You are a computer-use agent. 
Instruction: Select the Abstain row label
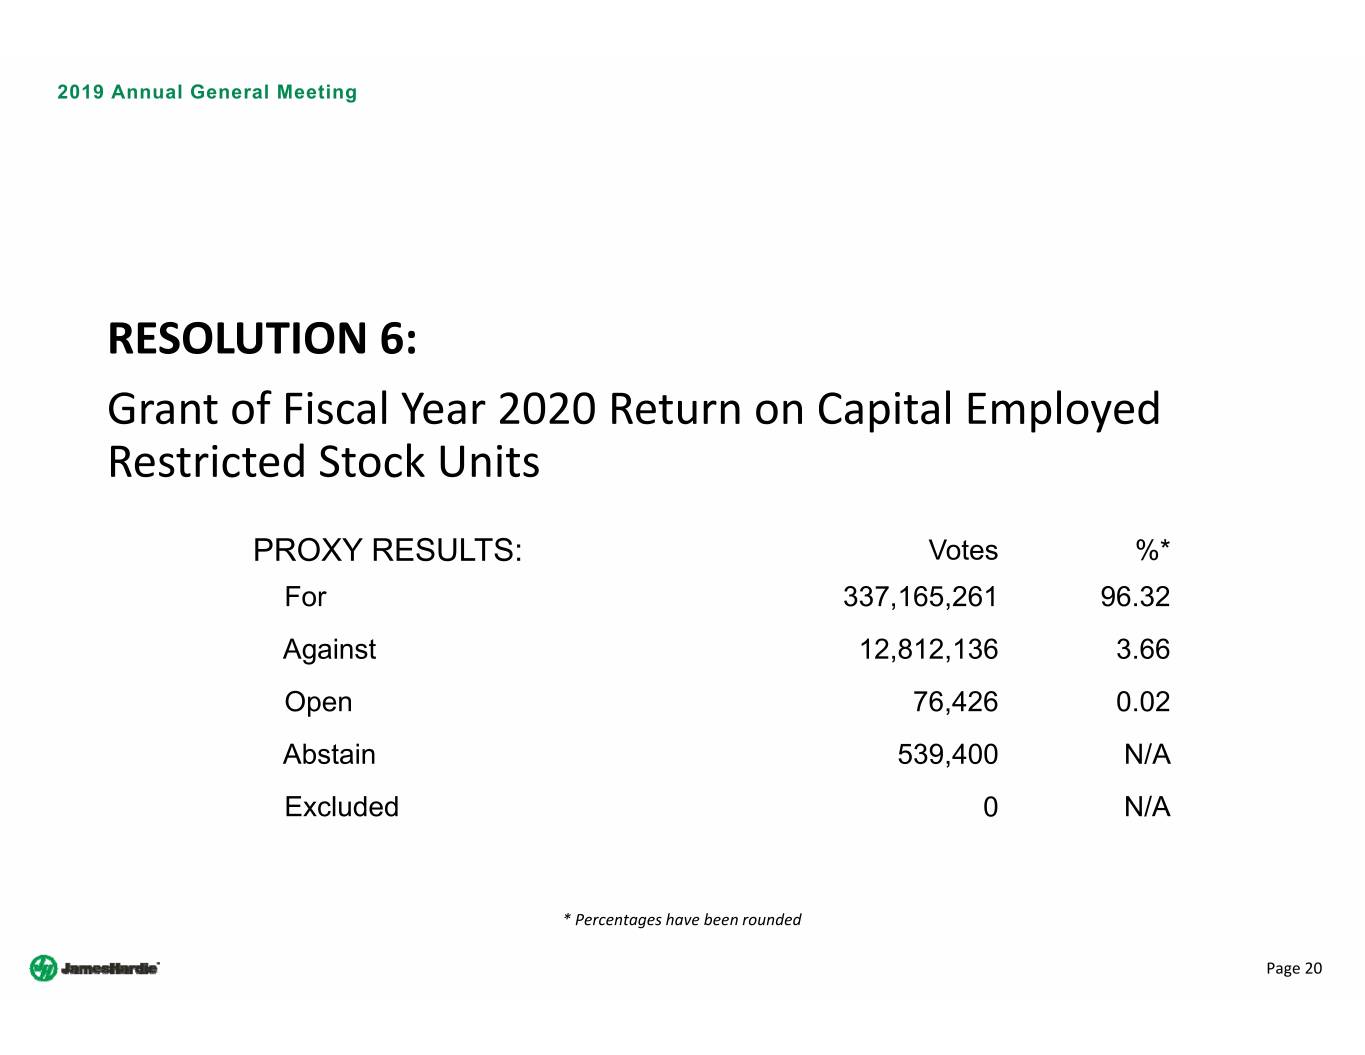pos(329,755)
